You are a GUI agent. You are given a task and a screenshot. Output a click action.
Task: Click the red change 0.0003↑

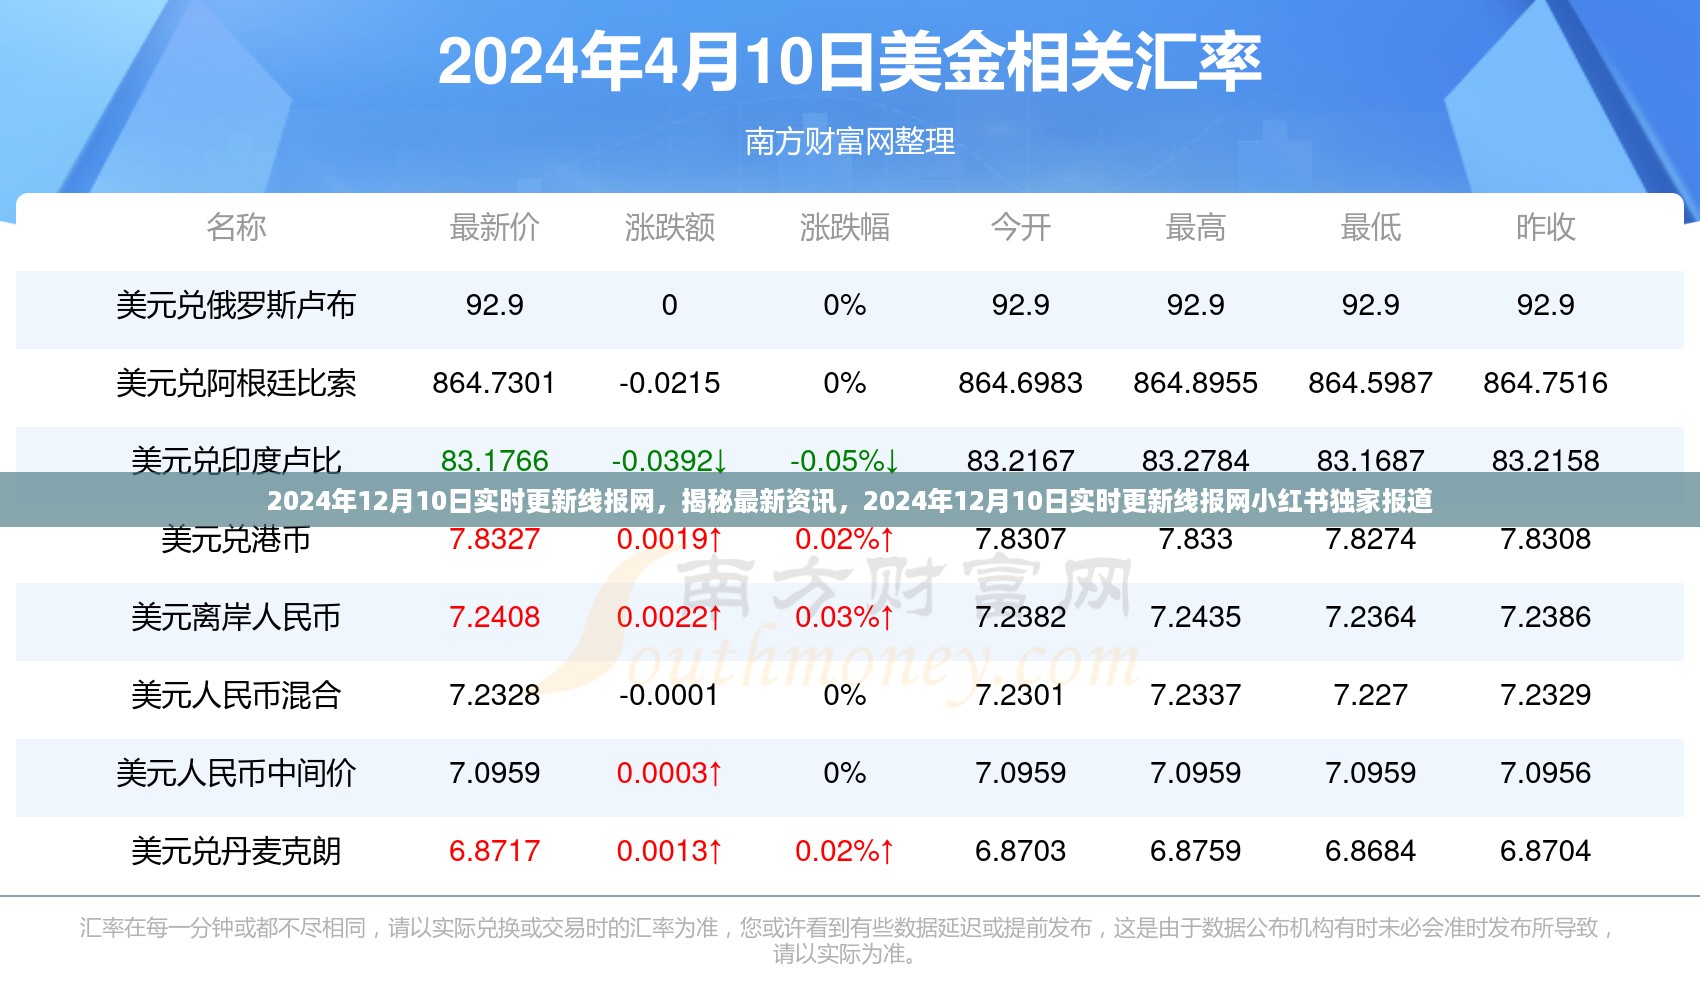point(670,773)
